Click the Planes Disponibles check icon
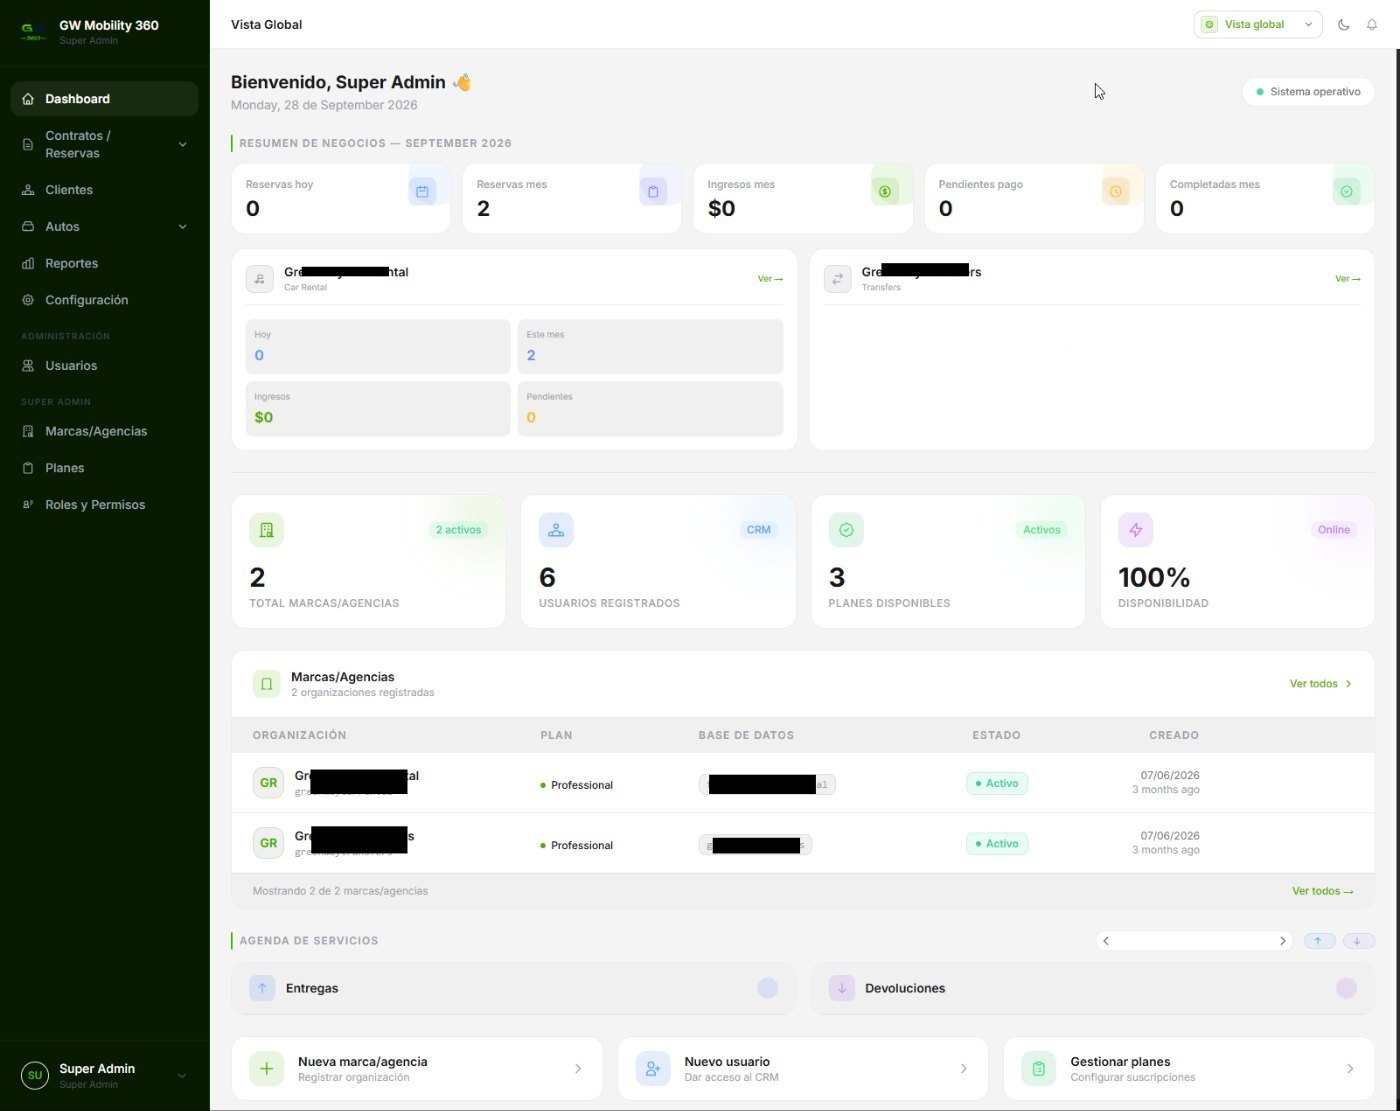The width and height of the screenshot is (1400, 1111). 846,530
